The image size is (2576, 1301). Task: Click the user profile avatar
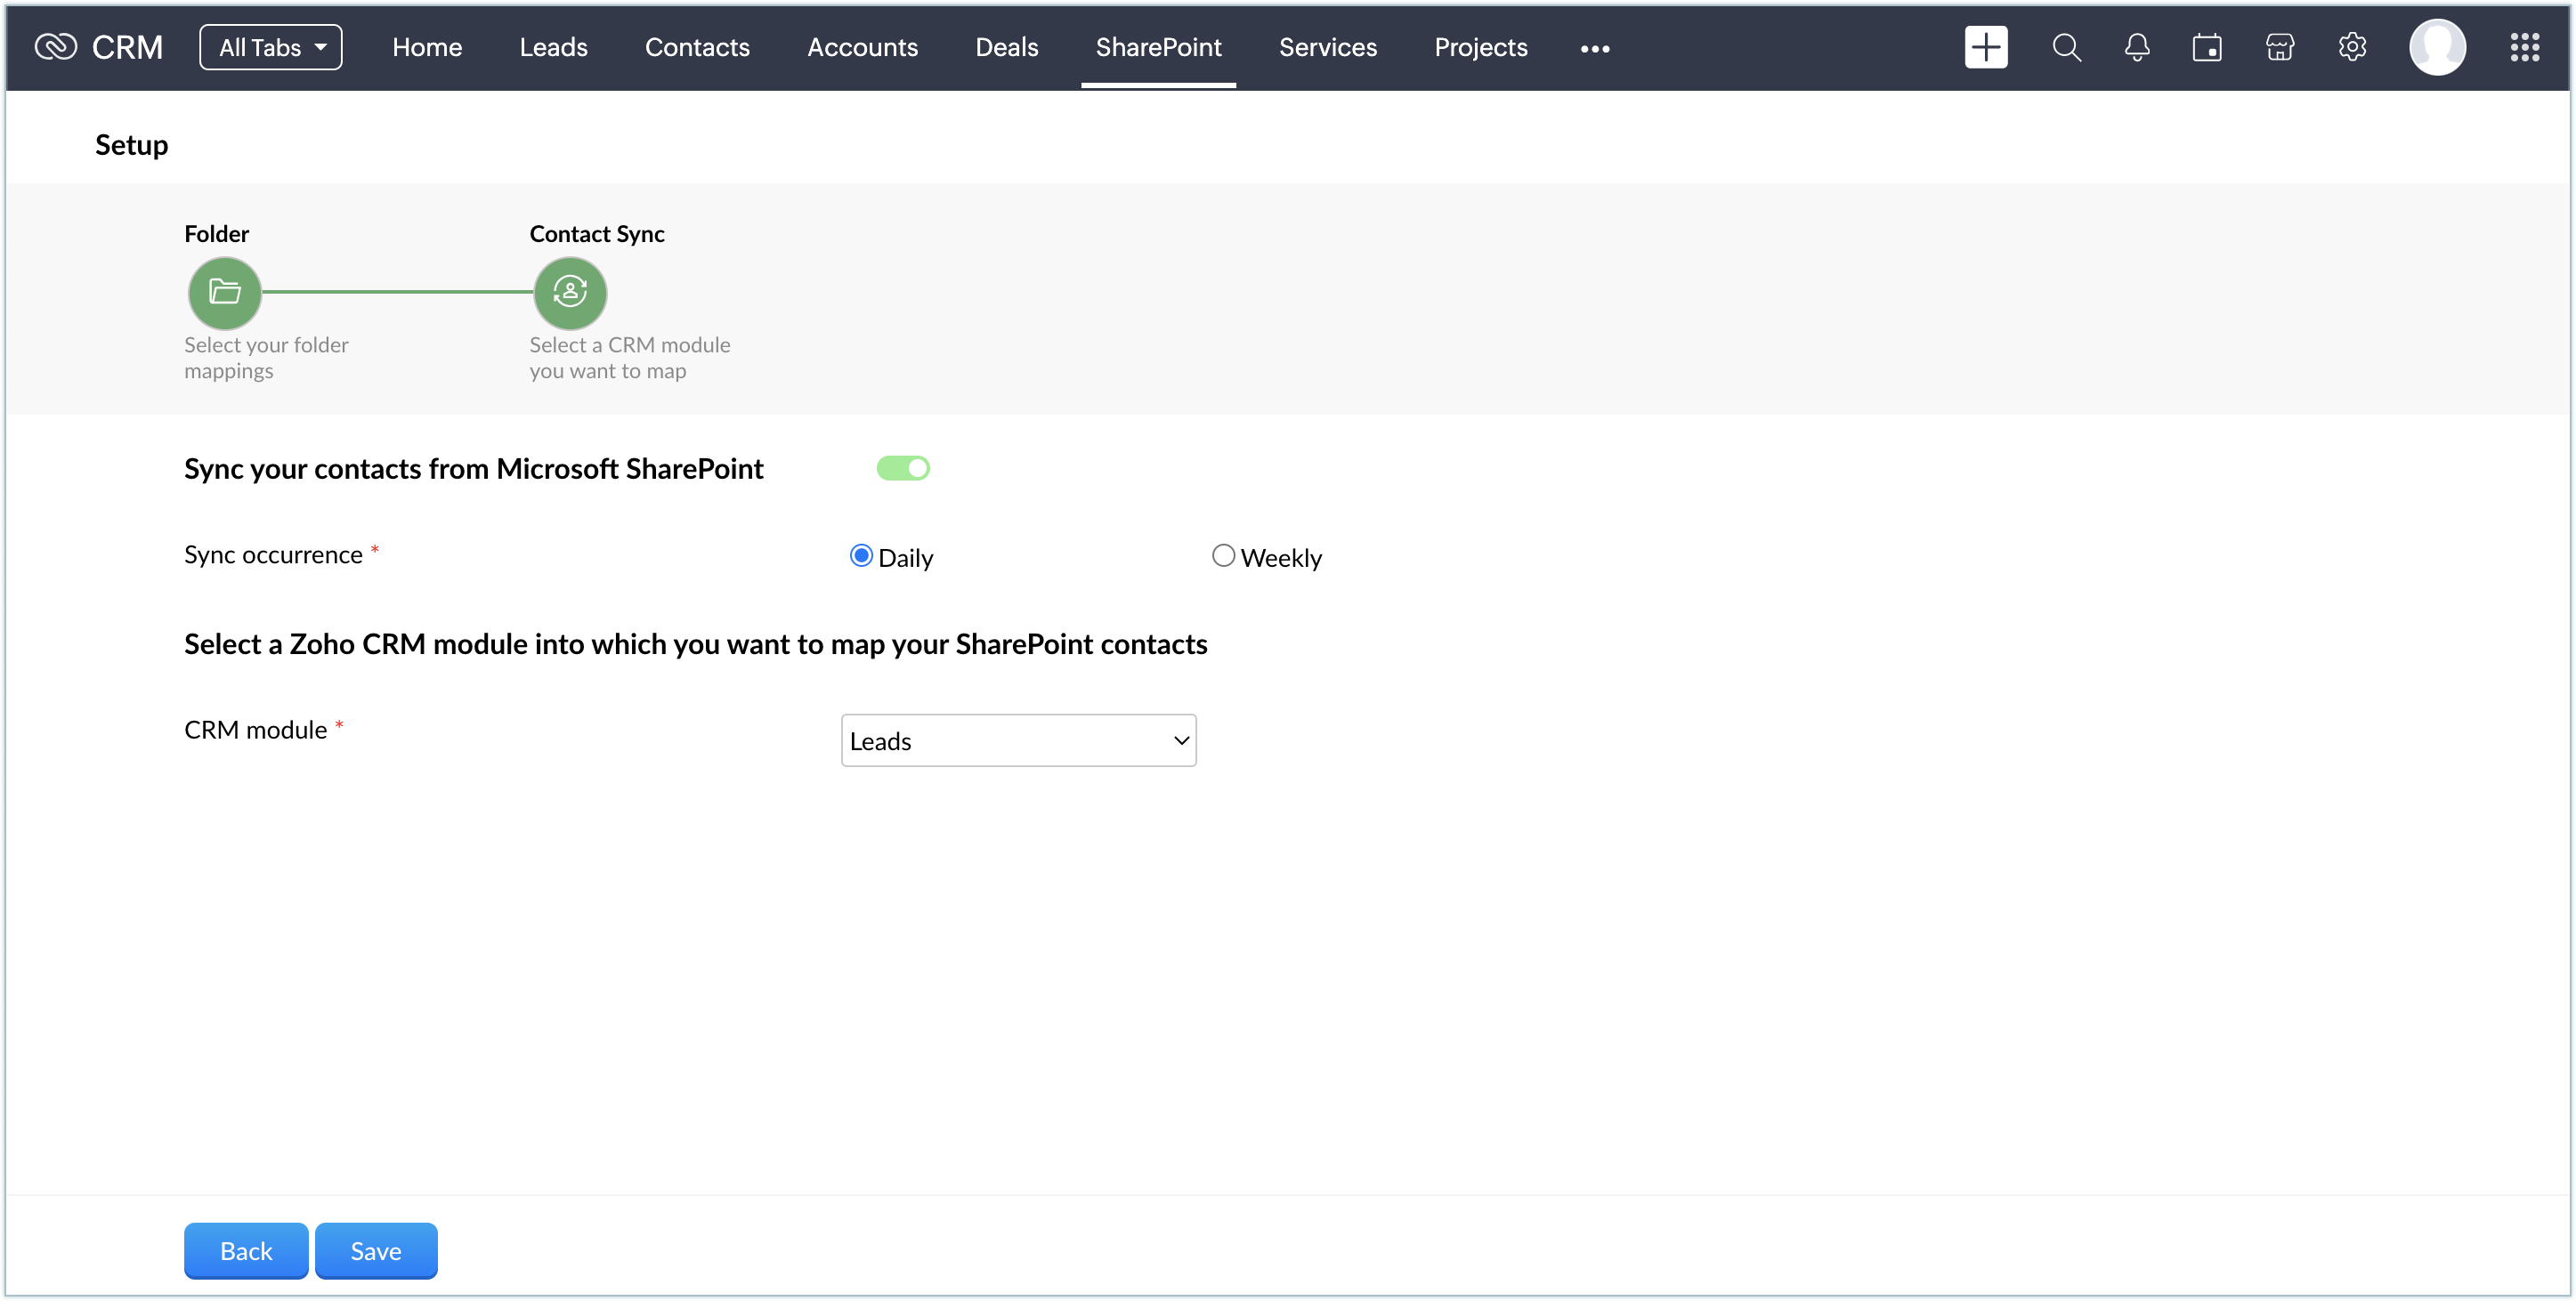point(2437,47)
